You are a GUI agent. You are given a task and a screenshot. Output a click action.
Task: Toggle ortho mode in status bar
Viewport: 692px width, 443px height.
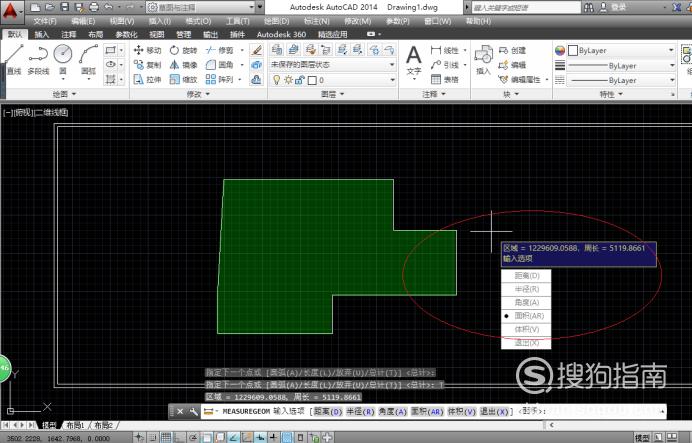click(x=179, y=438)
